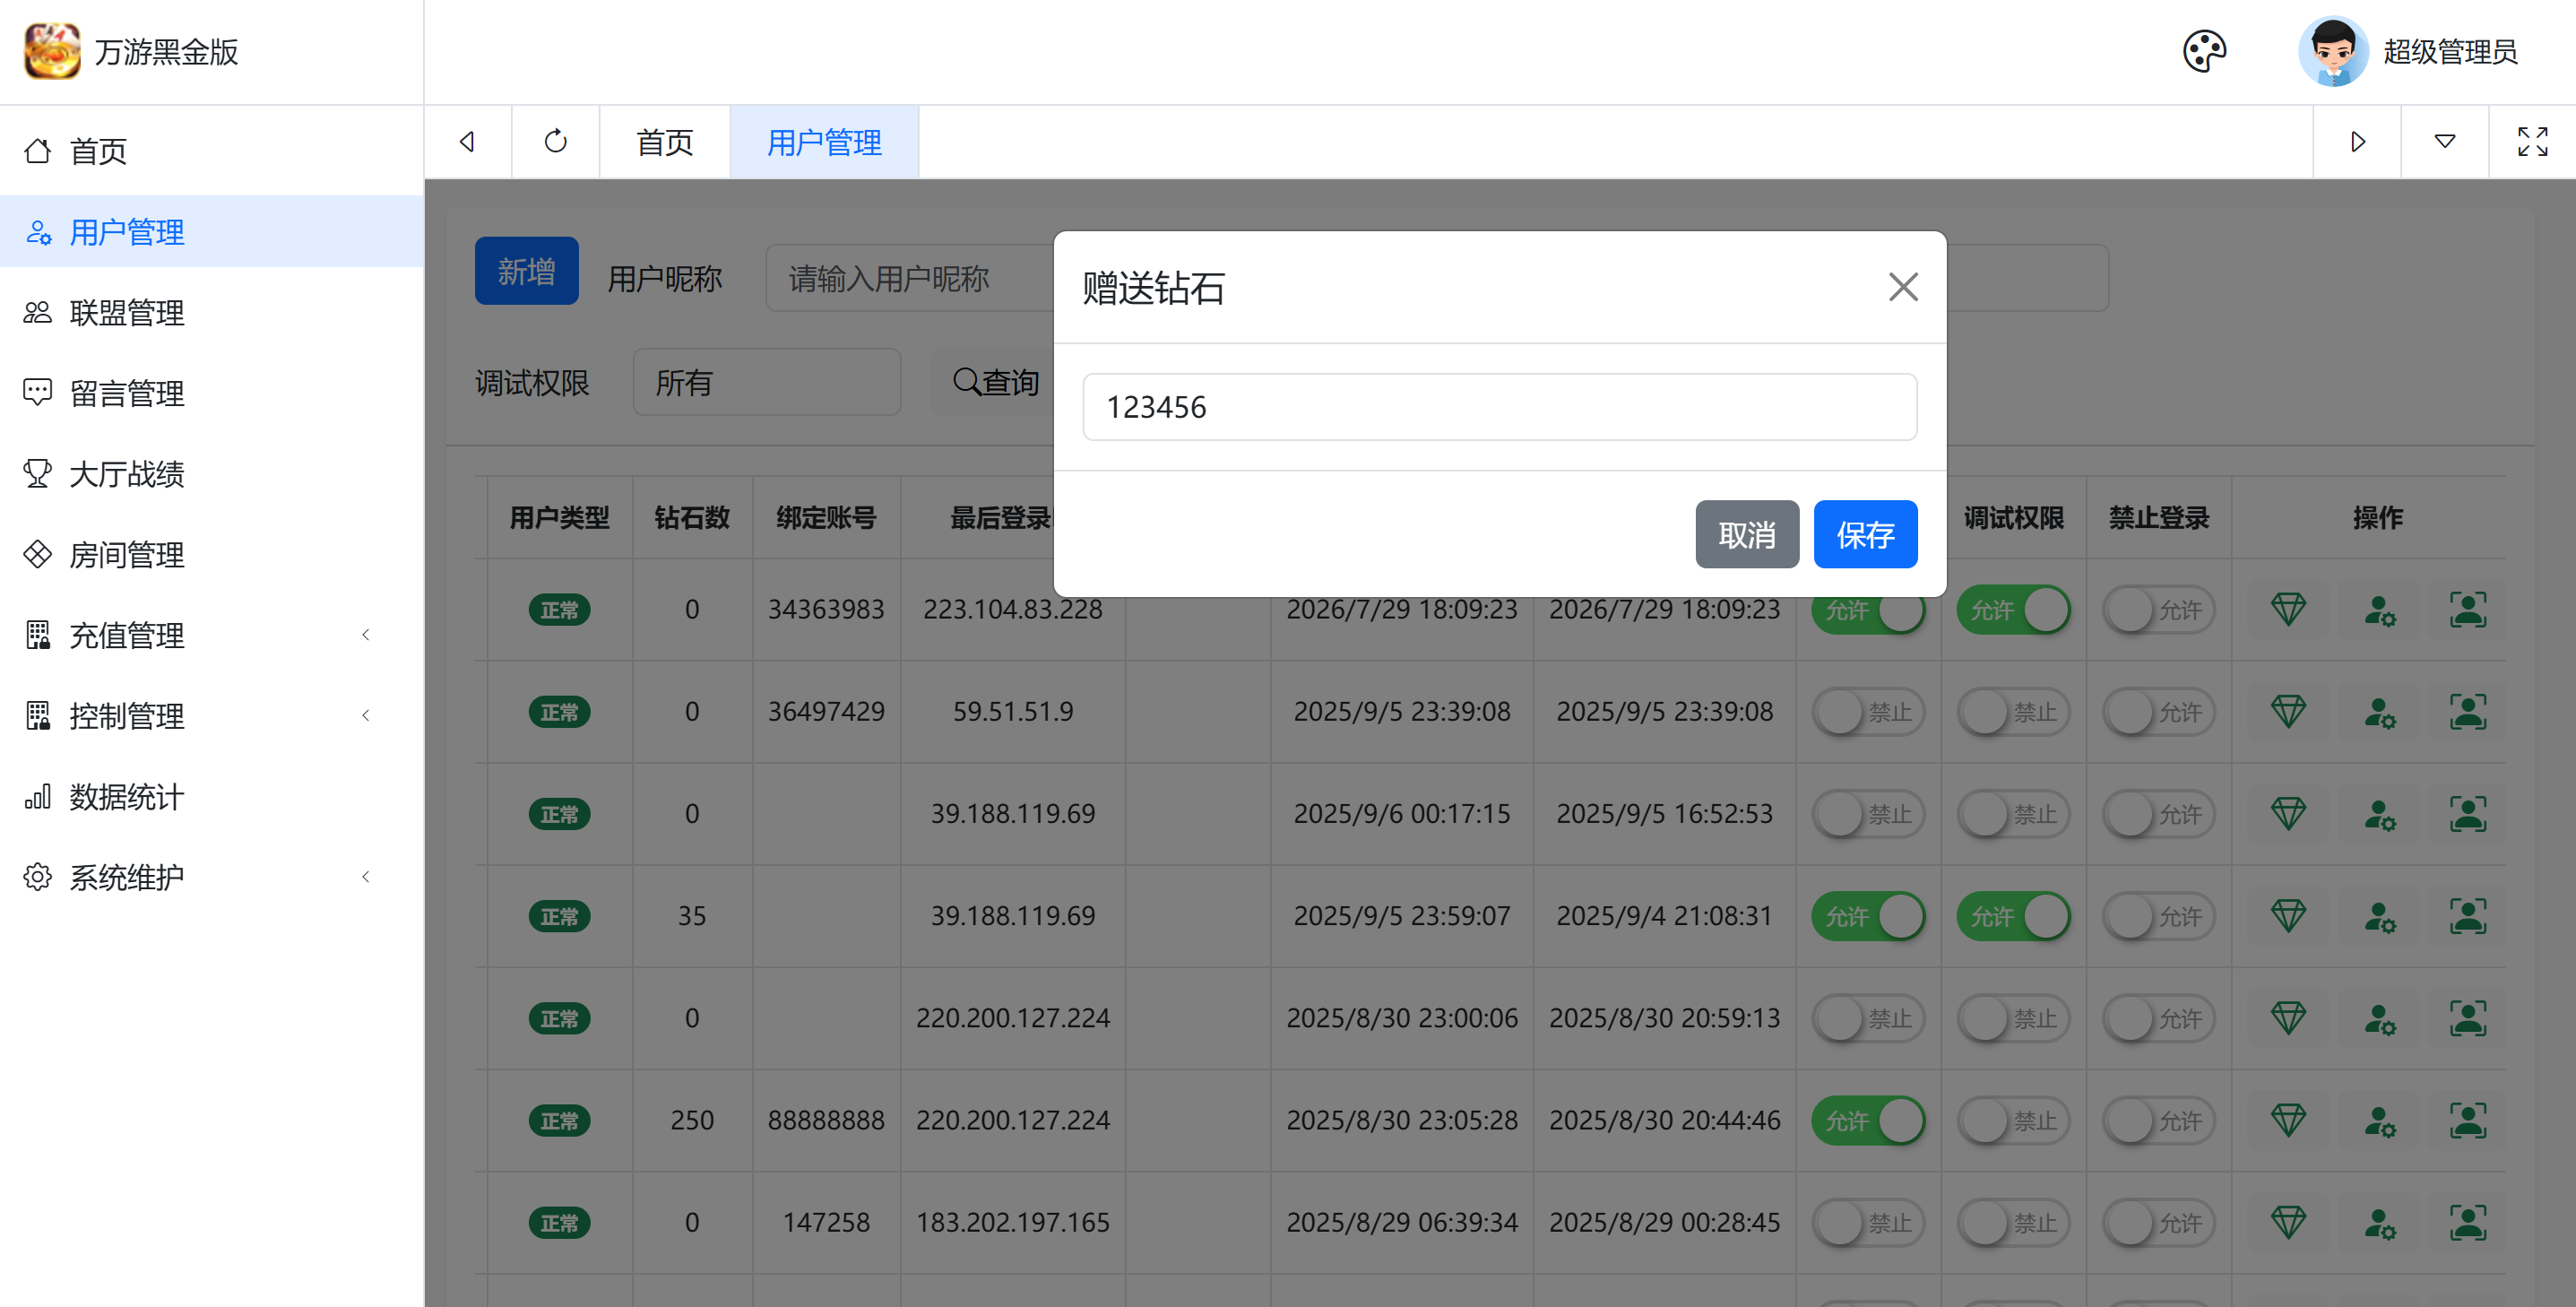Click profile icon in row 2025/8/30 23:00:06

2467,1018
